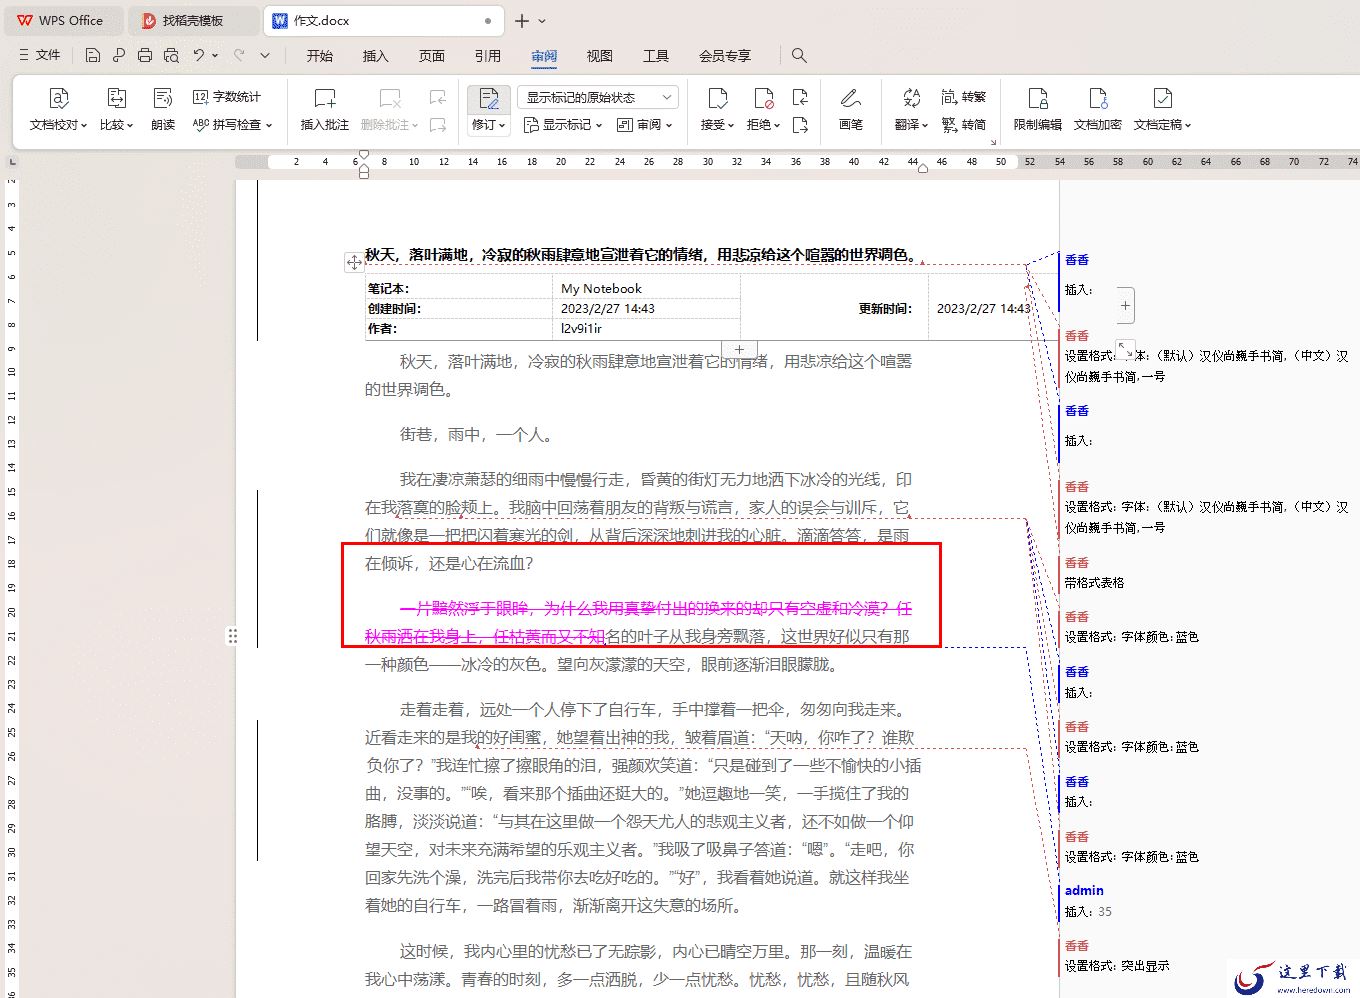Click the add column plus button beside table
The height and width of the screenshot is (998, 1360).
click(1125, 305)
